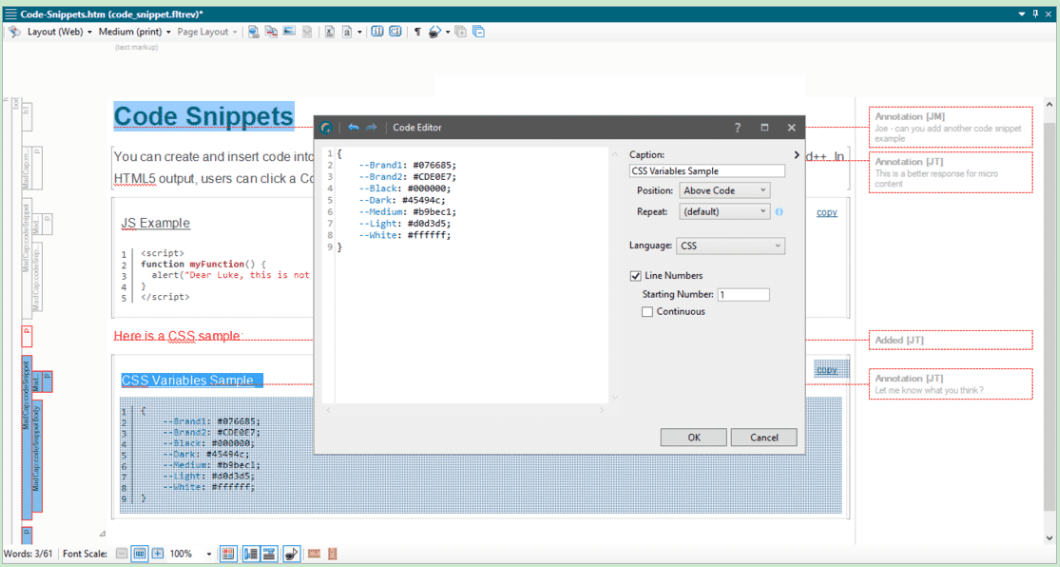The height and width of the screenshot is (567, 1060).
Task: Toggle the paragraph mark (pilcrow) icon
Action: pyautogui.click(x=417, y=32)
